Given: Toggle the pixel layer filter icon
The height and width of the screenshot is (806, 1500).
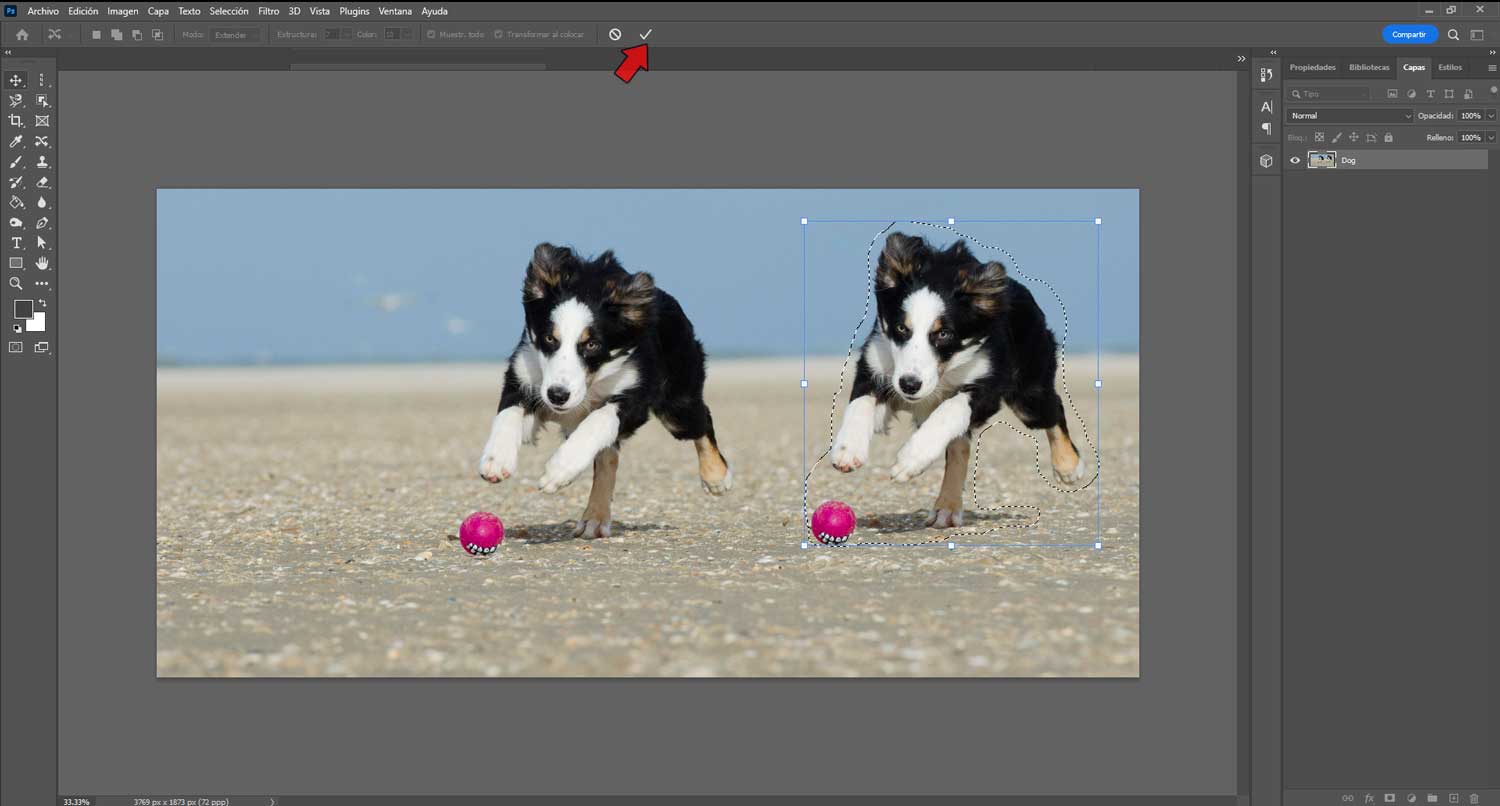Looking at the screenshot, I should pyautogui.click(x=1391, y=94).
